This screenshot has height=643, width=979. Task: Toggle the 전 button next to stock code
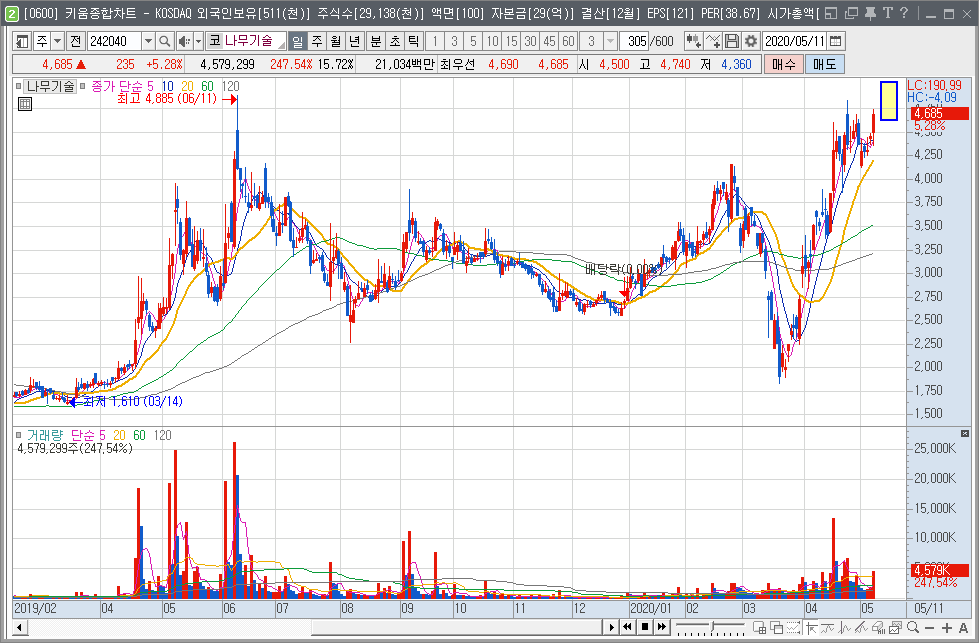click(76, 41)
